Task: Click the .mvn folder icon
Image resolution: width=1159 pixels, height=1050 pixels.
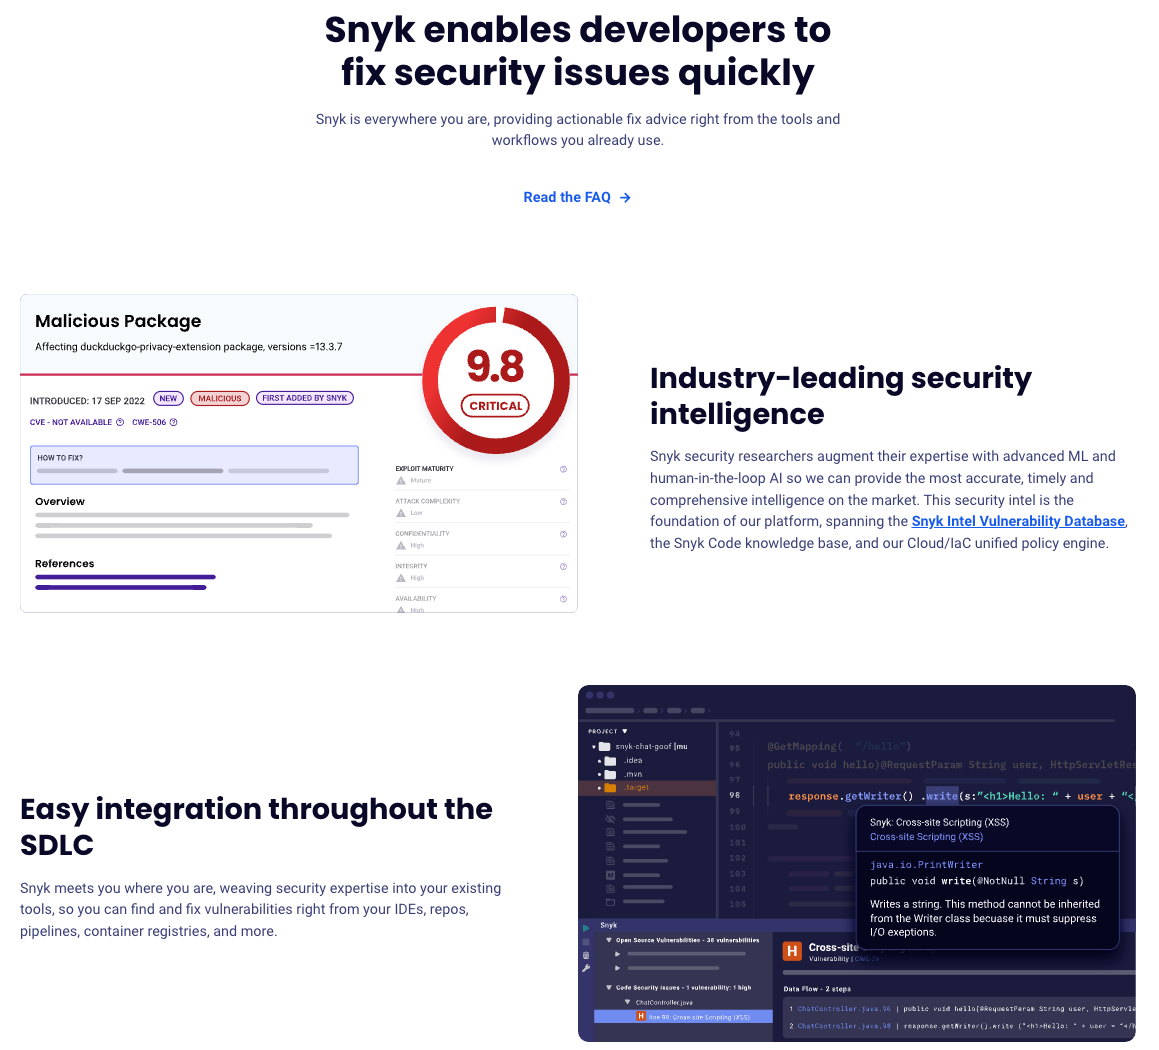Action: pyautogui.click(x=611, y=774)
